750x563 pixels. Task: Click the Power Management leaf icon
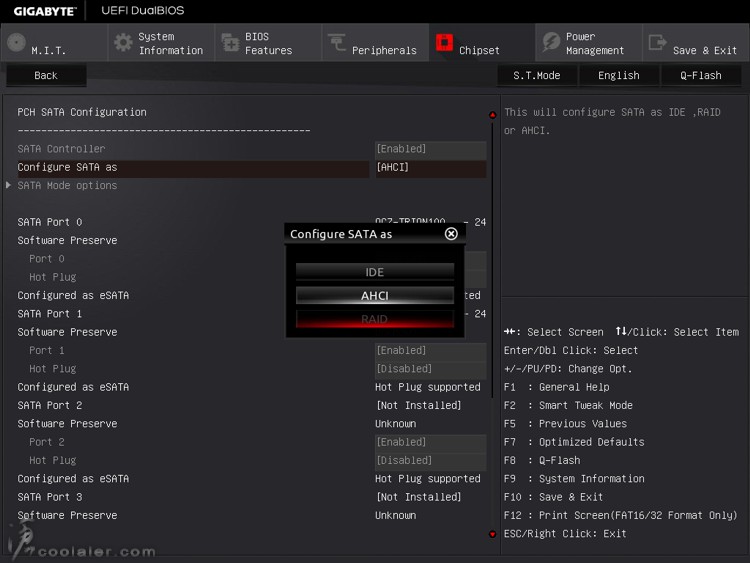click(x=551, y=43)
